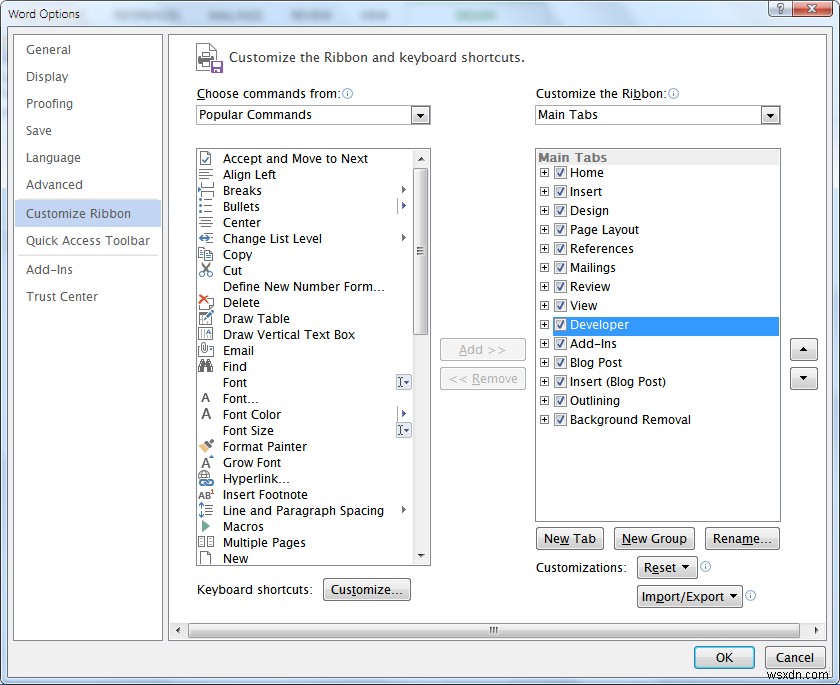This screenshot has width=840, height=685.
Task: Open the Popular Commands dropdown
Action: 420,114
